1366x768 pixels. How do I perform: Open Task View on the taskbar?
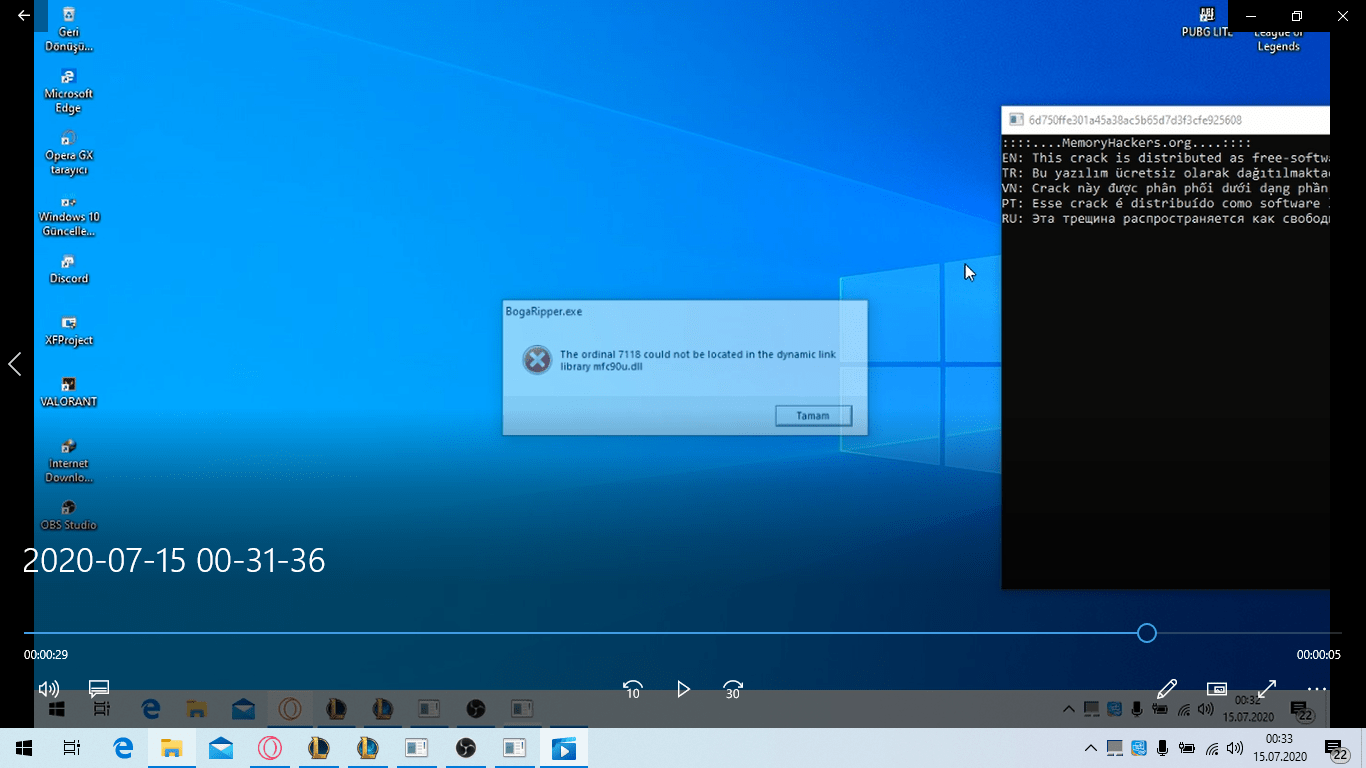coord(72,748)
